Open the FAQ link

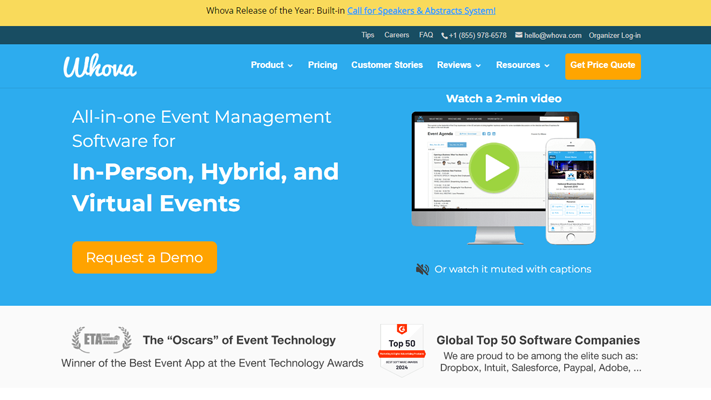(426, 35)
